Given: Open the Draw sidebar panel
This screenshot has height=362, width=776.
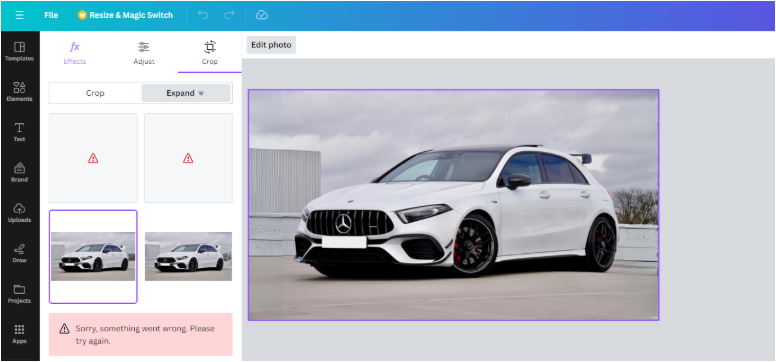Looking at the screenshot, I should click(19, 254).
